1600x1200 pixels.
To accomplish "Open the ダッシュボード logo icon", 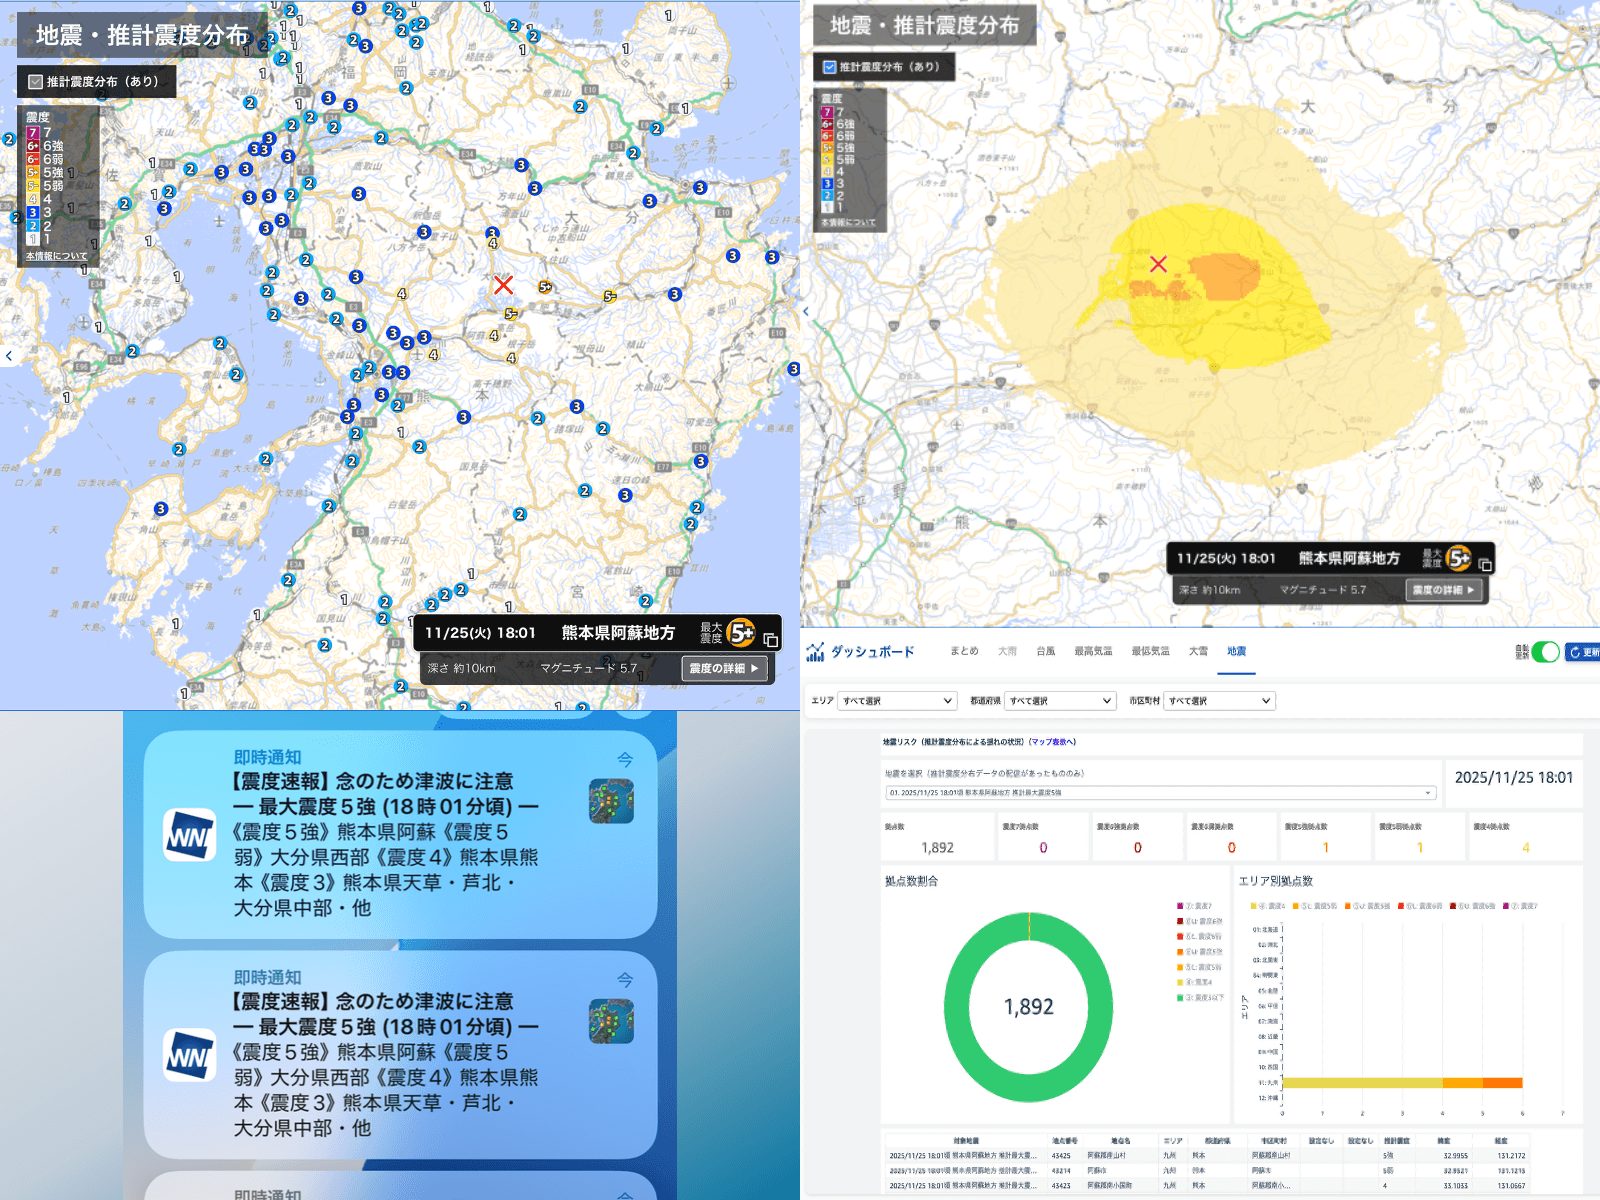I will [x=815, y=651].
